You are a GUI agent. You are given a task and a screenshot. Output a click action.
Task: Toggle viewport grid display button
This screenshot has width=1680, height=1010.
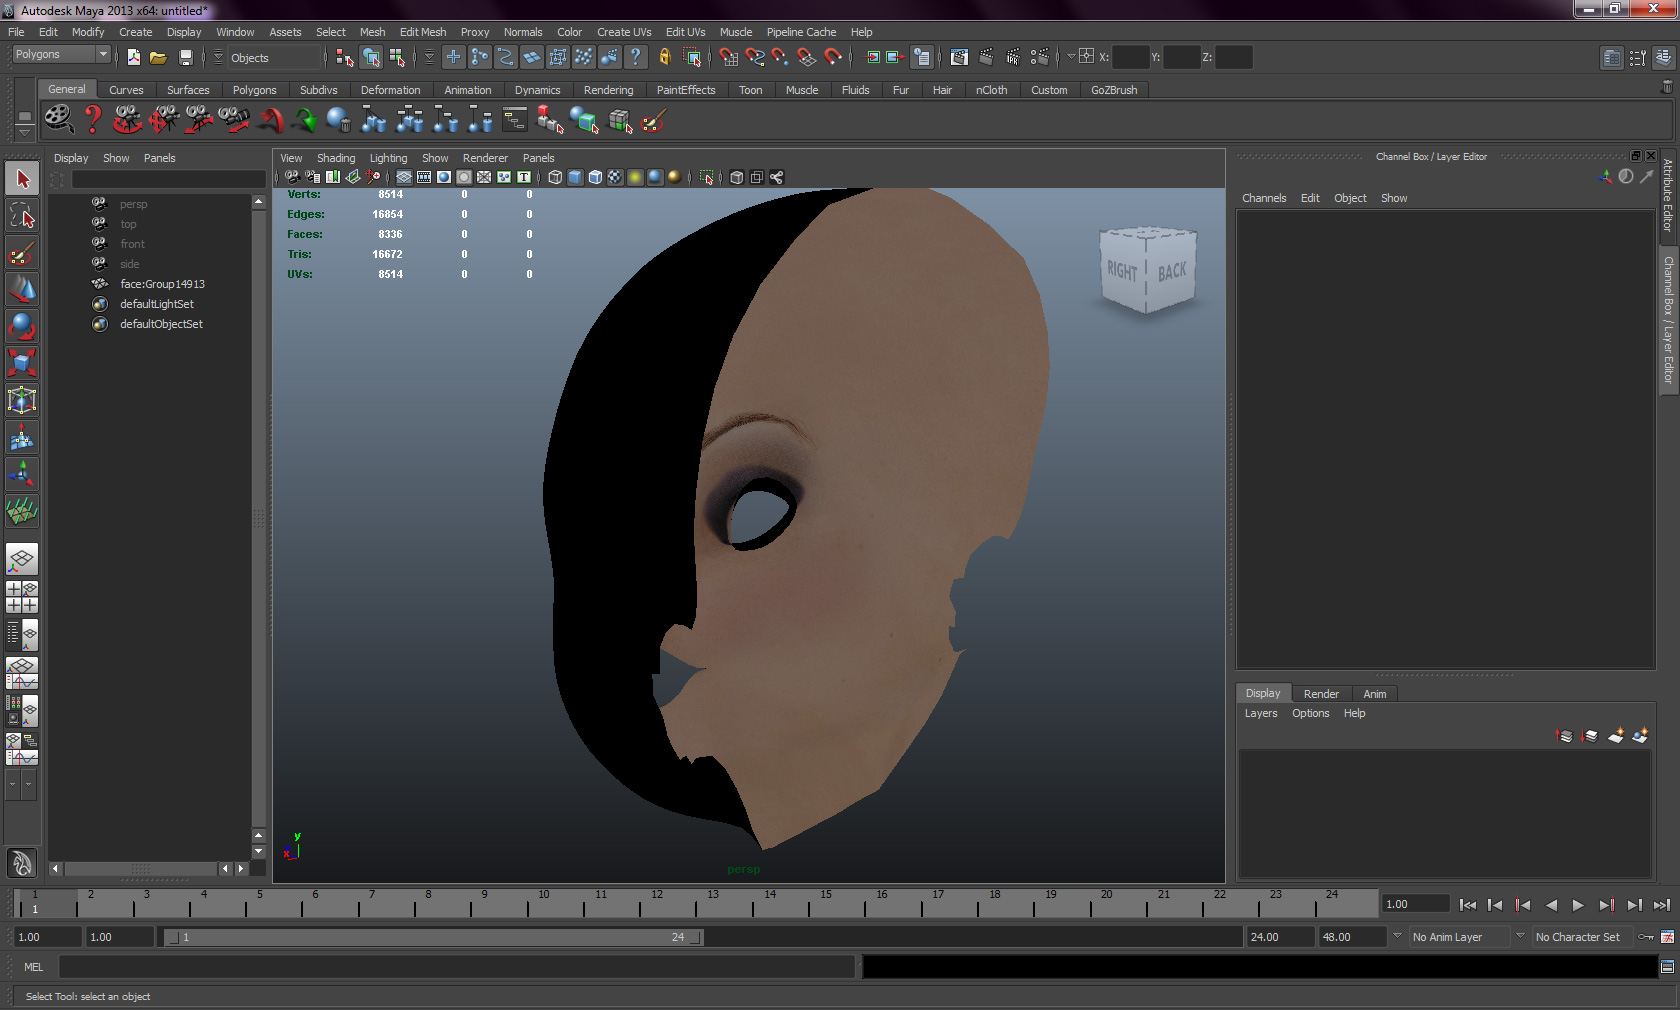coord(404,177)
